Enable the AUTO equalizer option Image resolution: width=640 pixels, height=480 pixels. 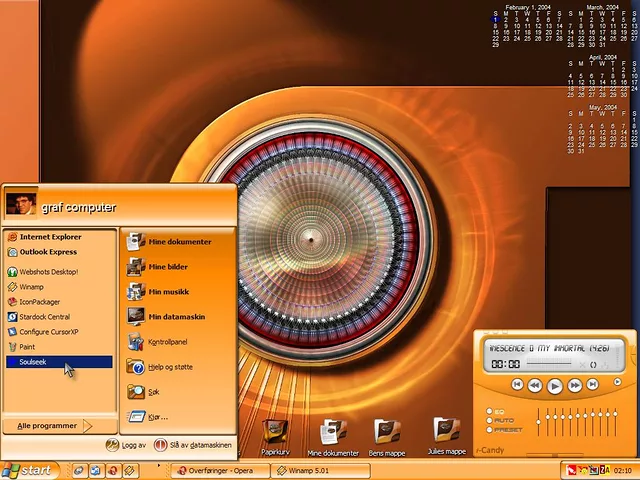point(490,421)
